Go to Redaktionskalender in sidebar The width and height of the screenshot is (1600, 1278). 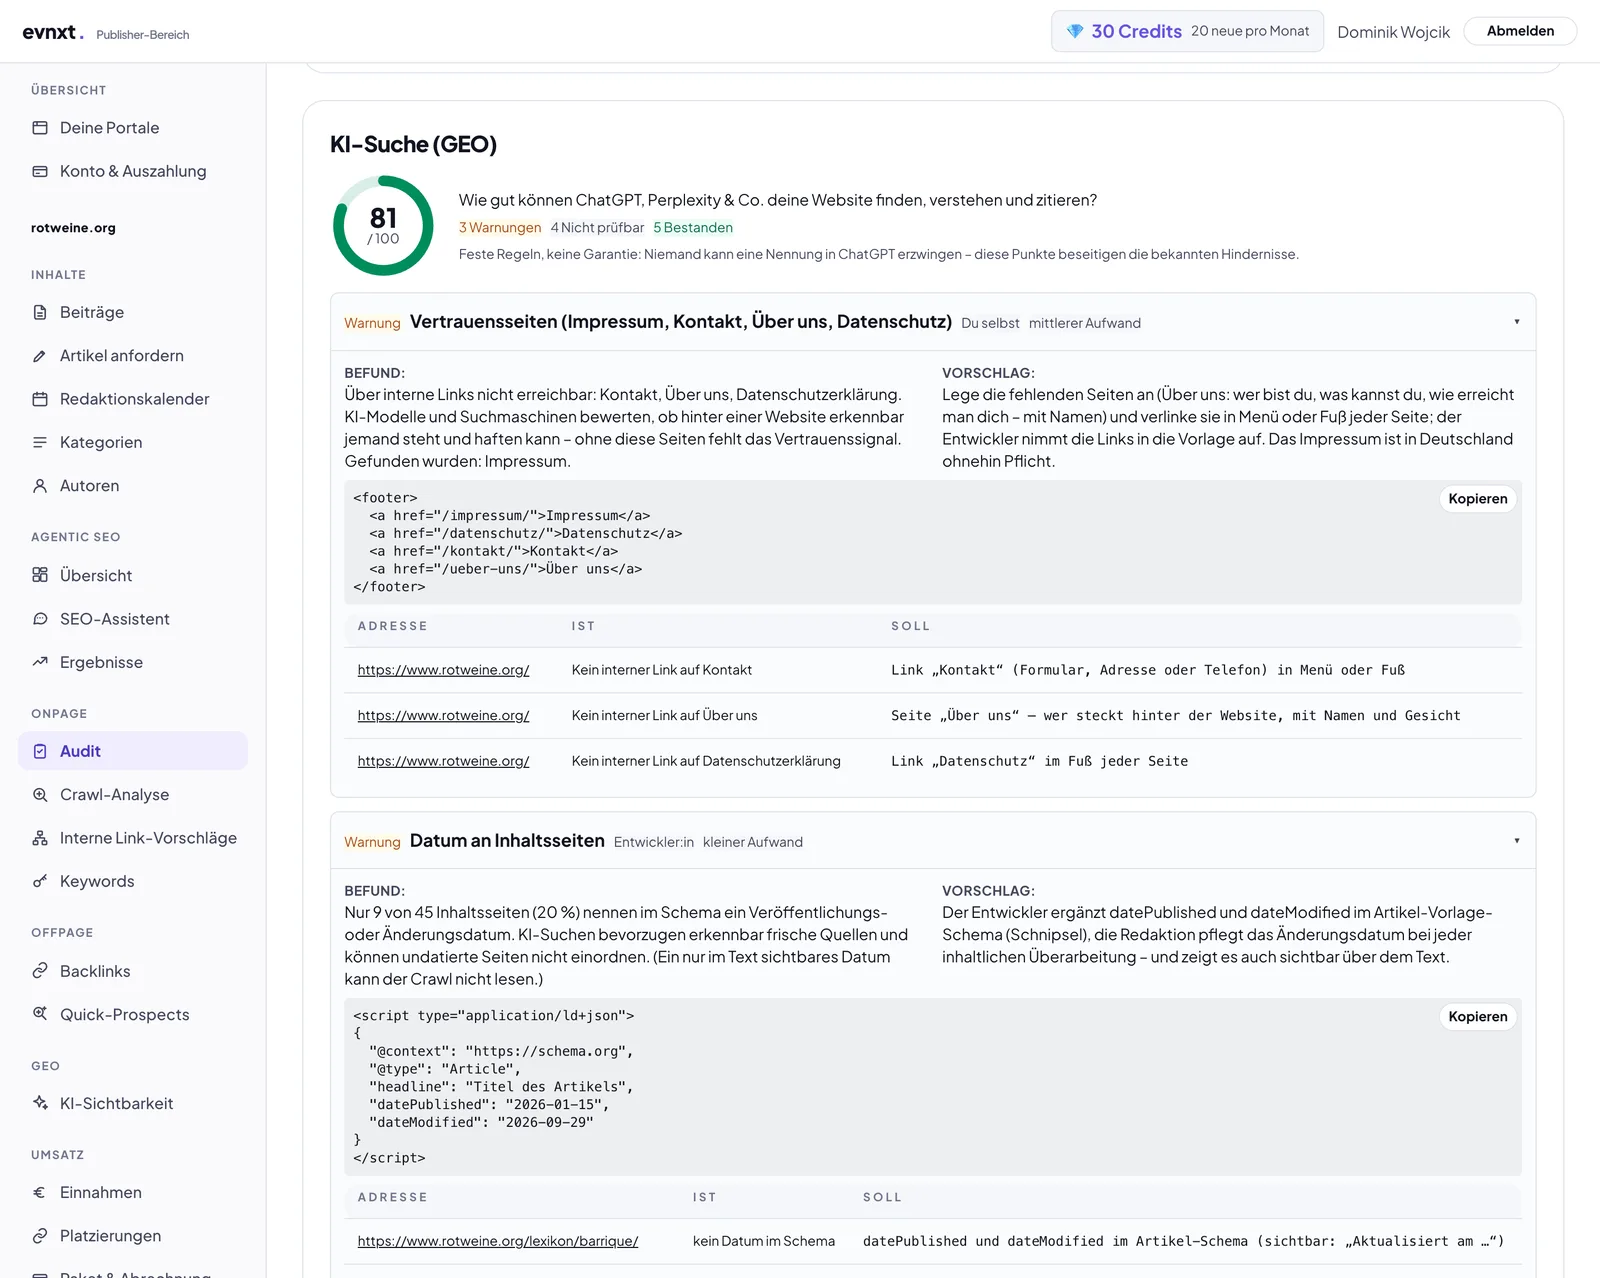pyautogui.click(x=133, y=399)
